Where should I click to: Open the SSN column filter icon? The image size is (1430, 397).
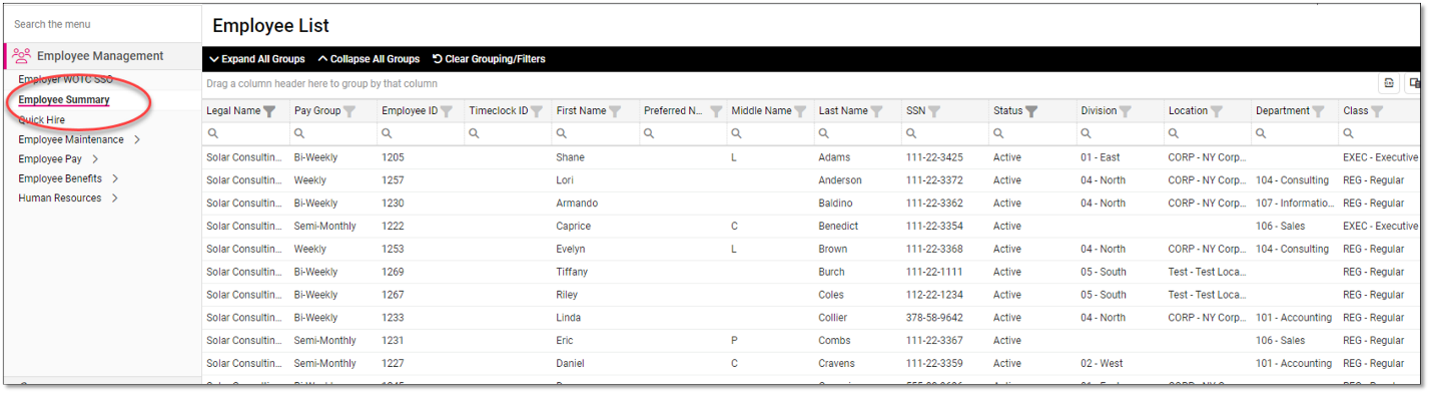point(934,111)
